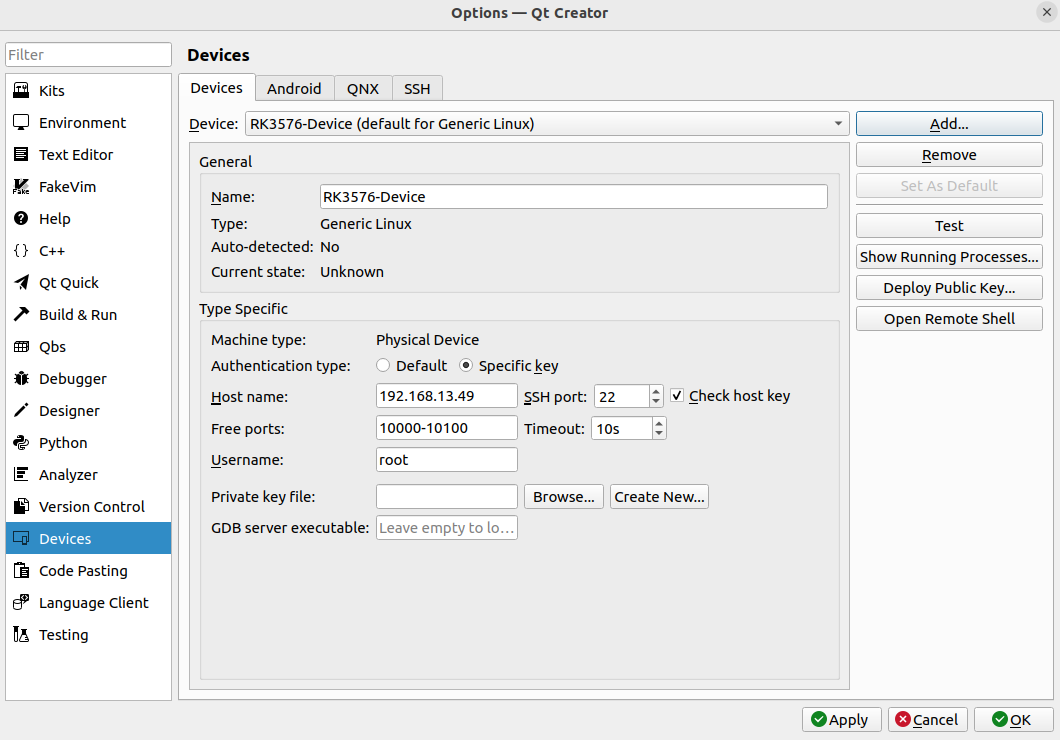
Task: Open the SSH tab
Action: click(x=417, y=89)
